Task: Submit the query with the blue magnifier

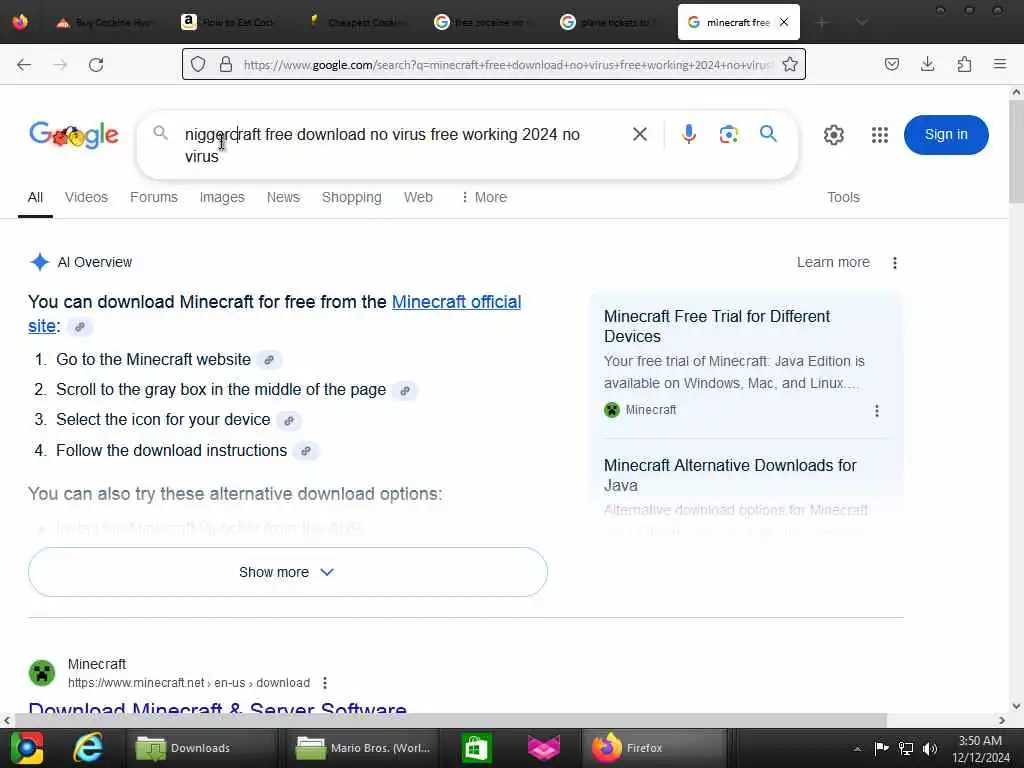Action: click(769, 134)
